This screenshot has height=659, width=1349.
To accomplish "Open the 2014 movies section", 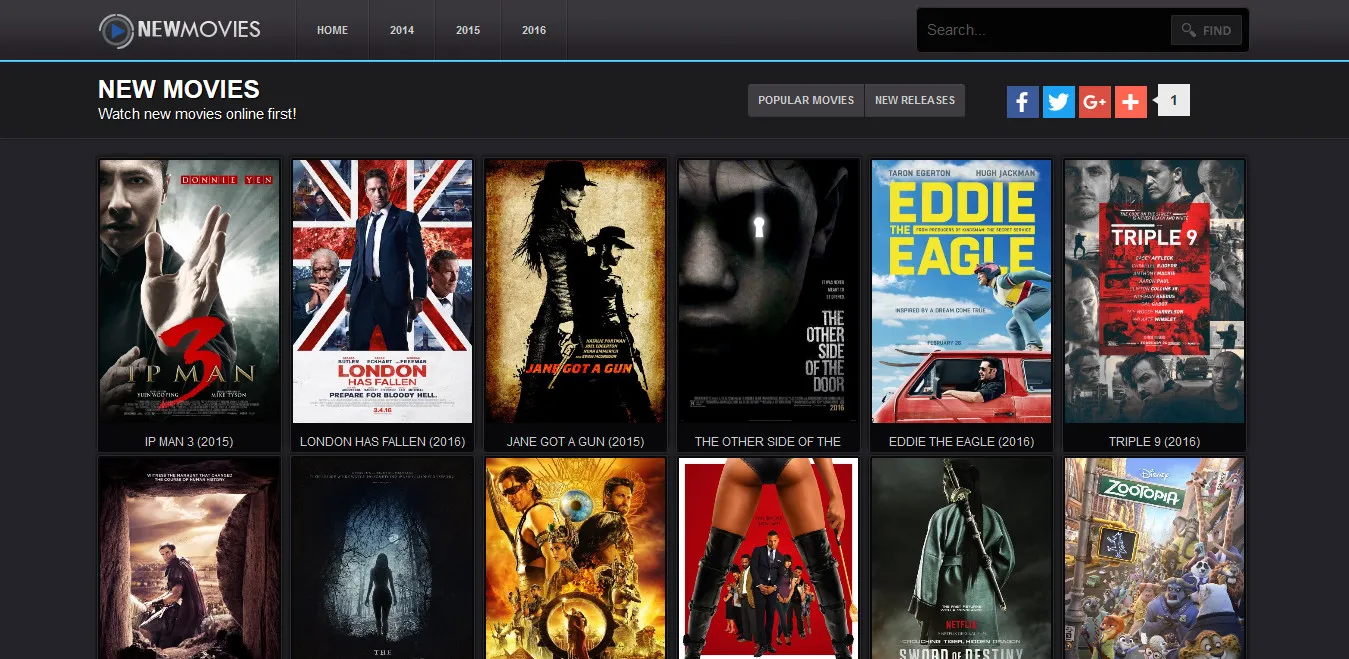I will point(402,30).
